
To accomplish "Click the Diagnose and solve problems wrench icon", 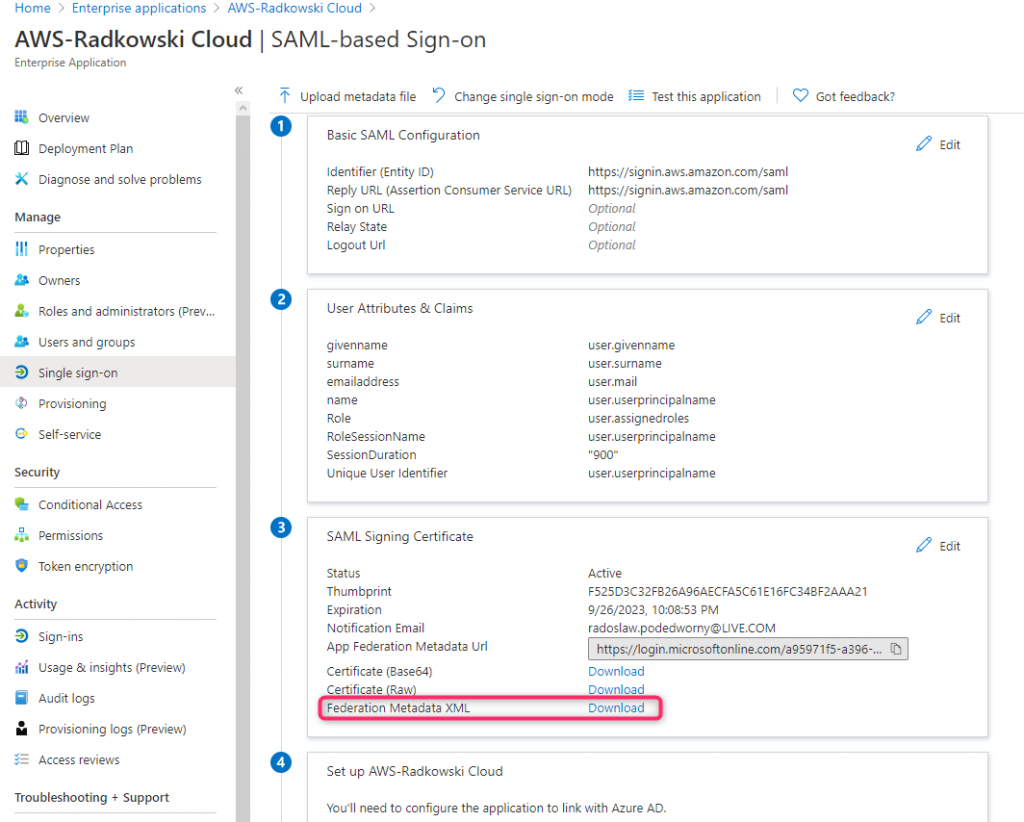I will 22,179.
